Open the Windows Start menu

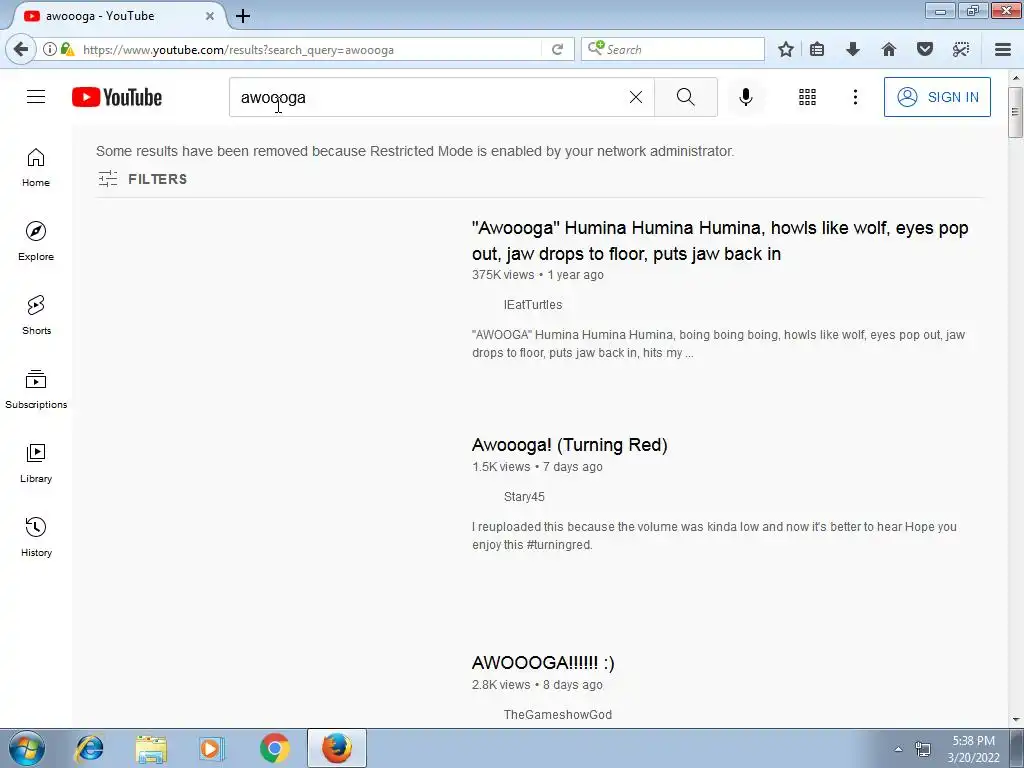(x=27, y=748)
